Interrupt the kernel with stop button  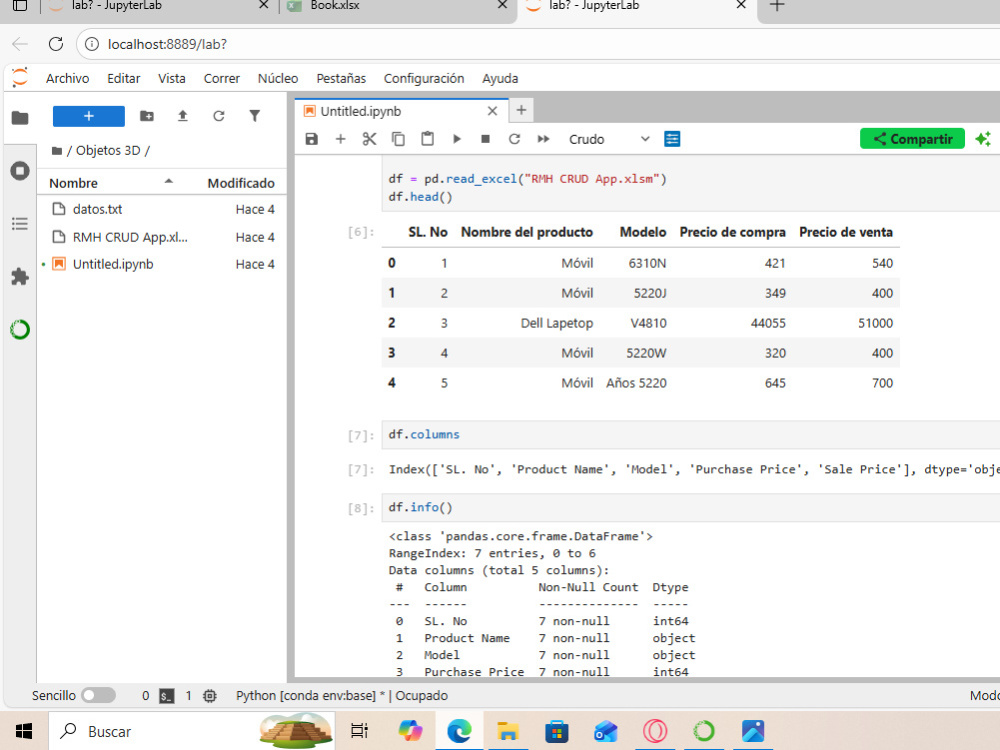pos(485,139)
